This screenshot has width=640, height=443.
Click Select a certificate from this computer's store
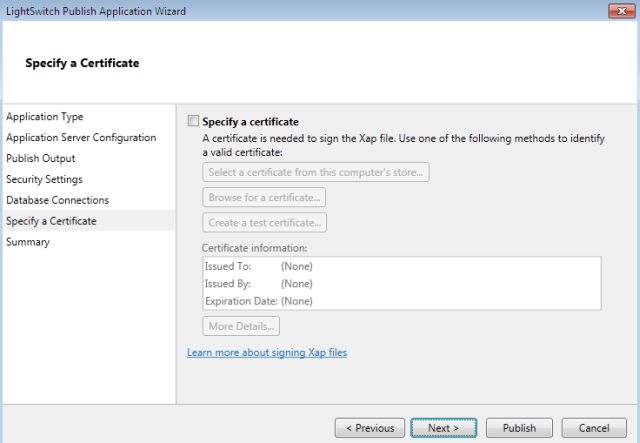pos(316,172)
